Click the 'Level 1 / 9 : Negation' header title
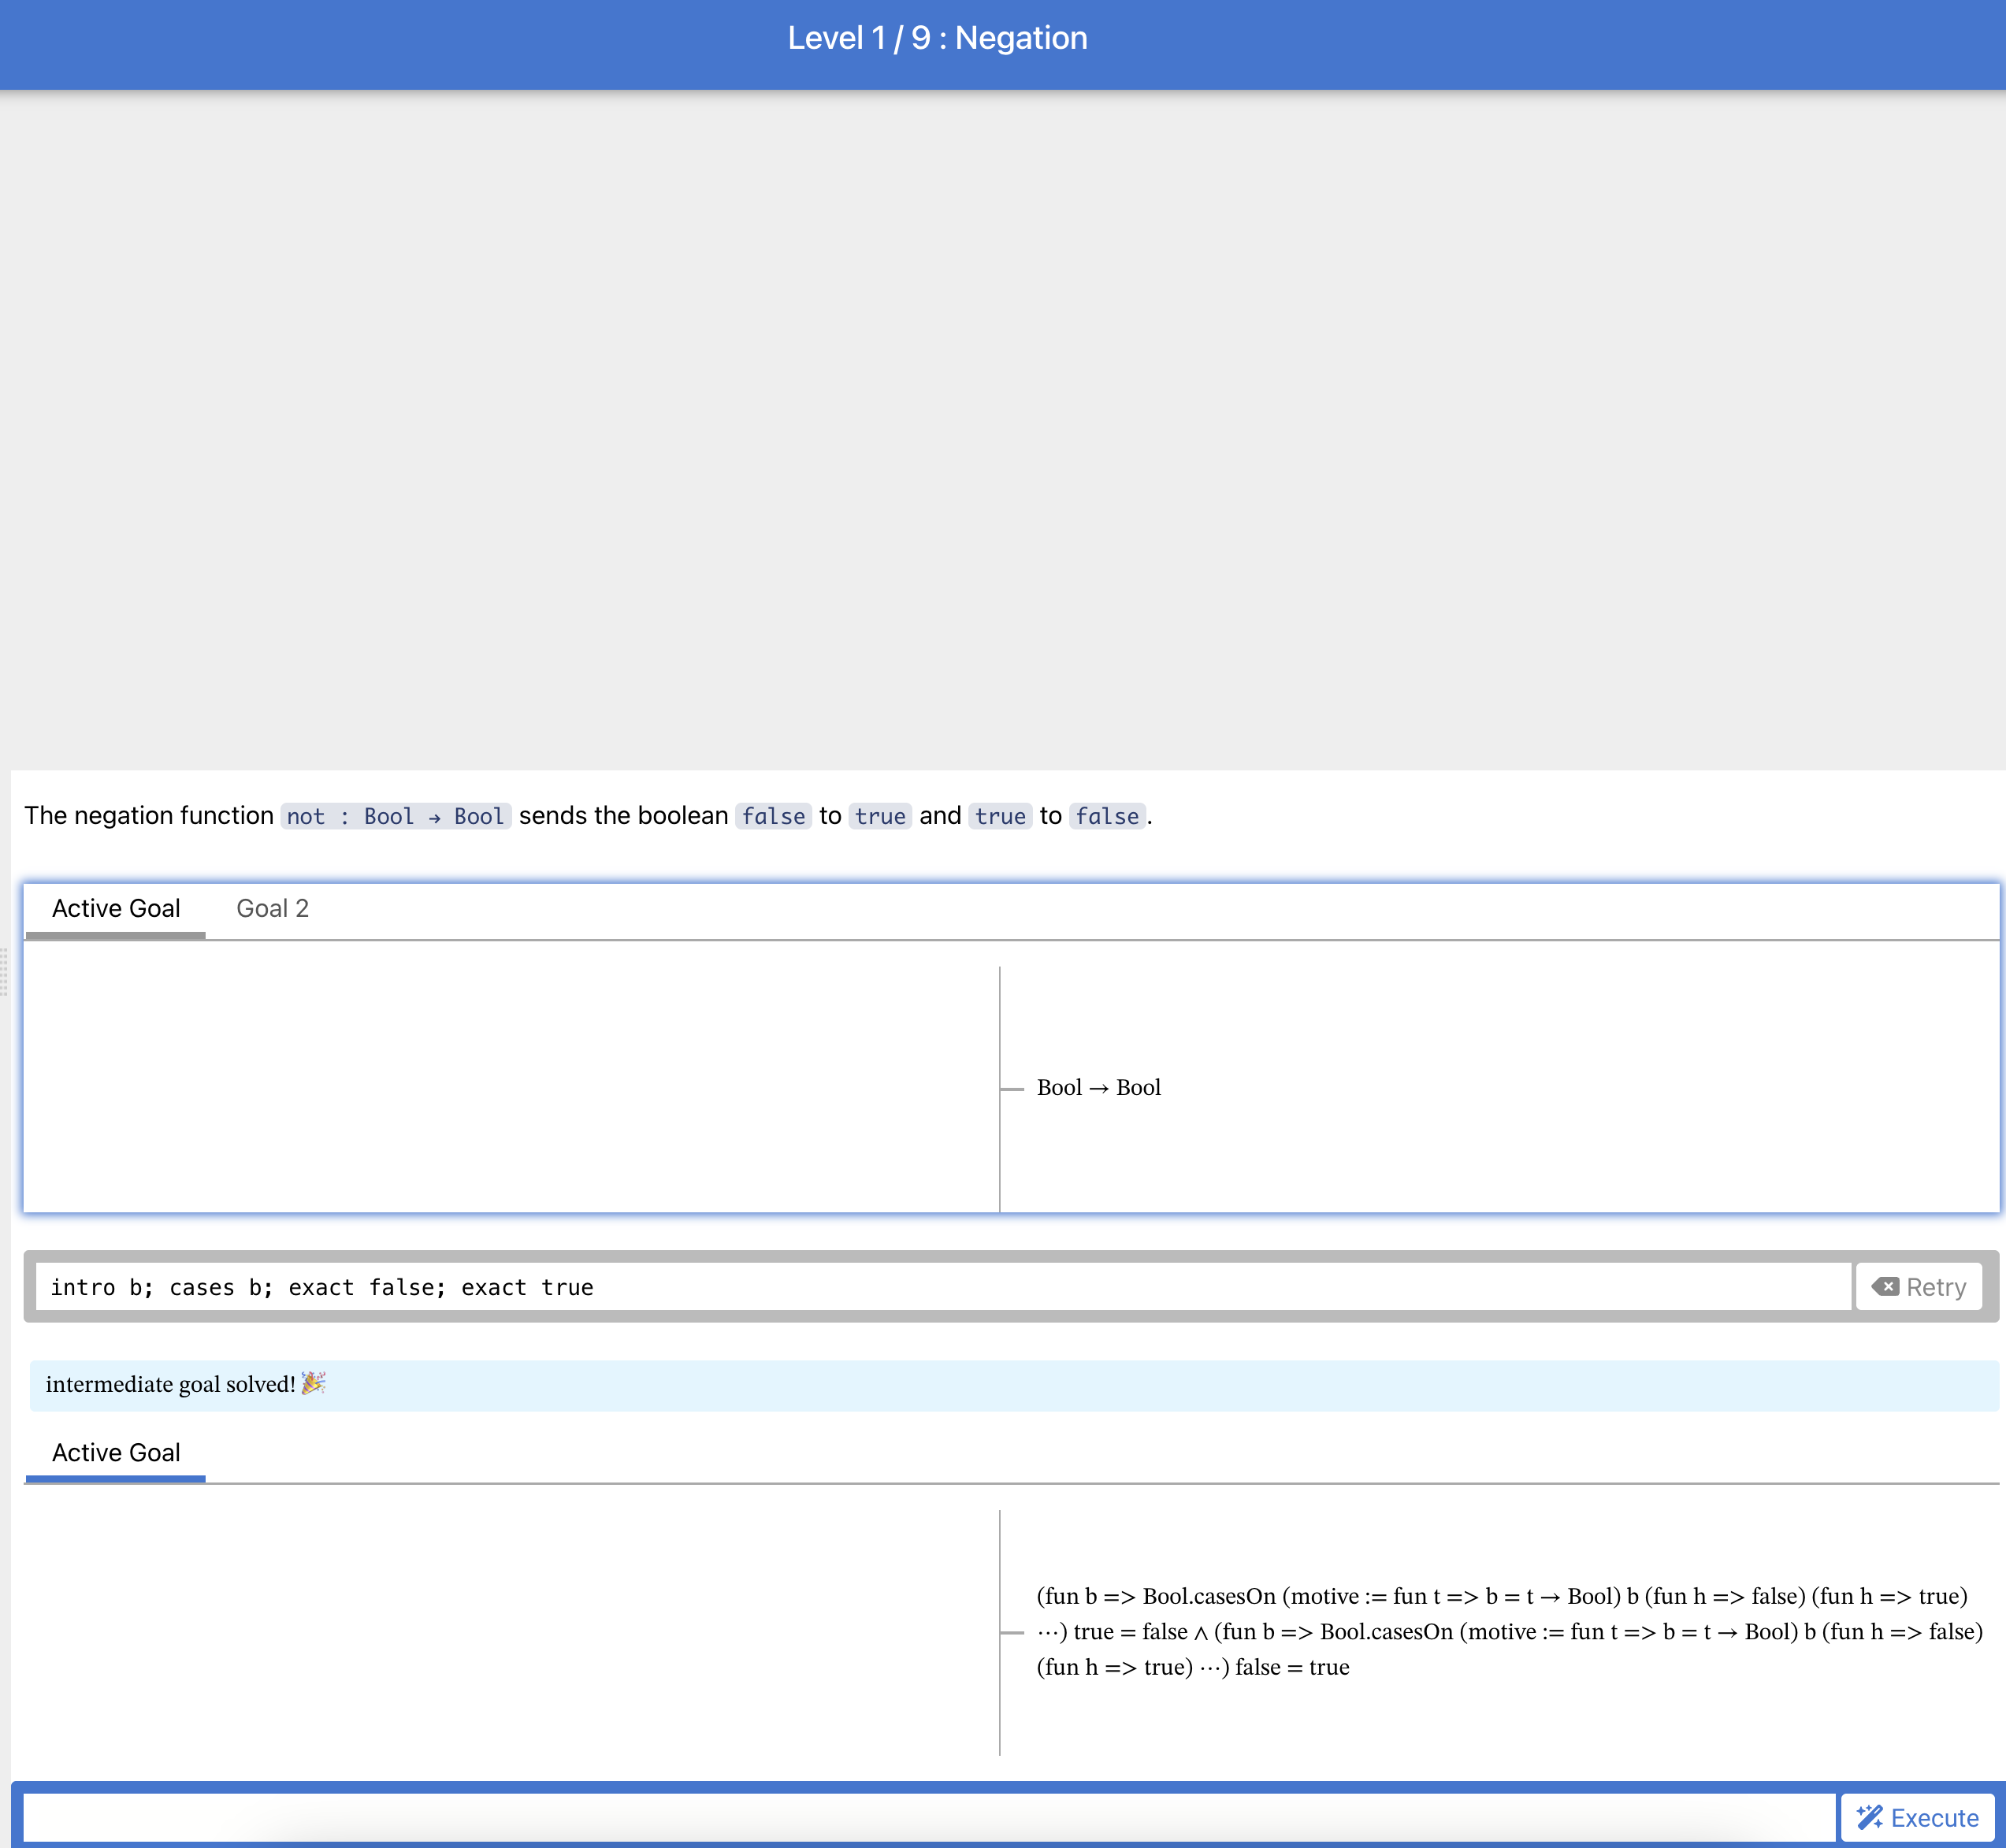 [937, 38]
